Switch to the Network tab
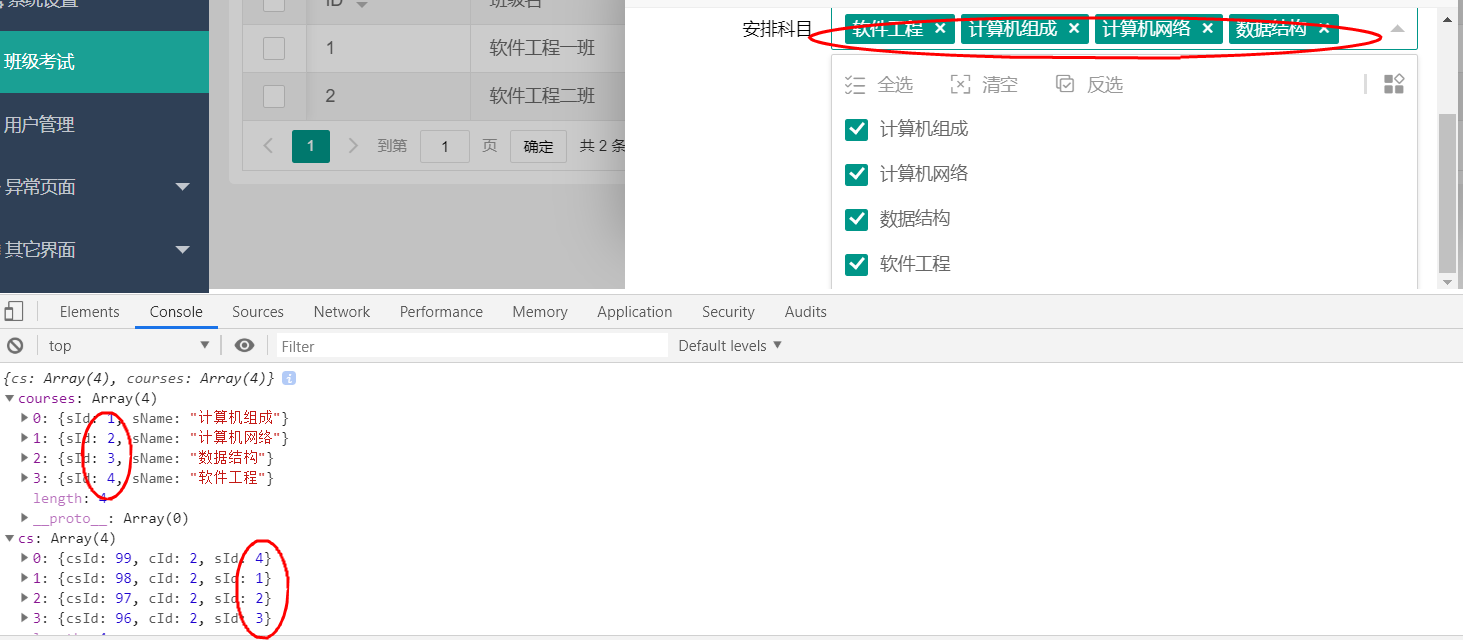The image size is (1463, 640). [x=341, y=311]
